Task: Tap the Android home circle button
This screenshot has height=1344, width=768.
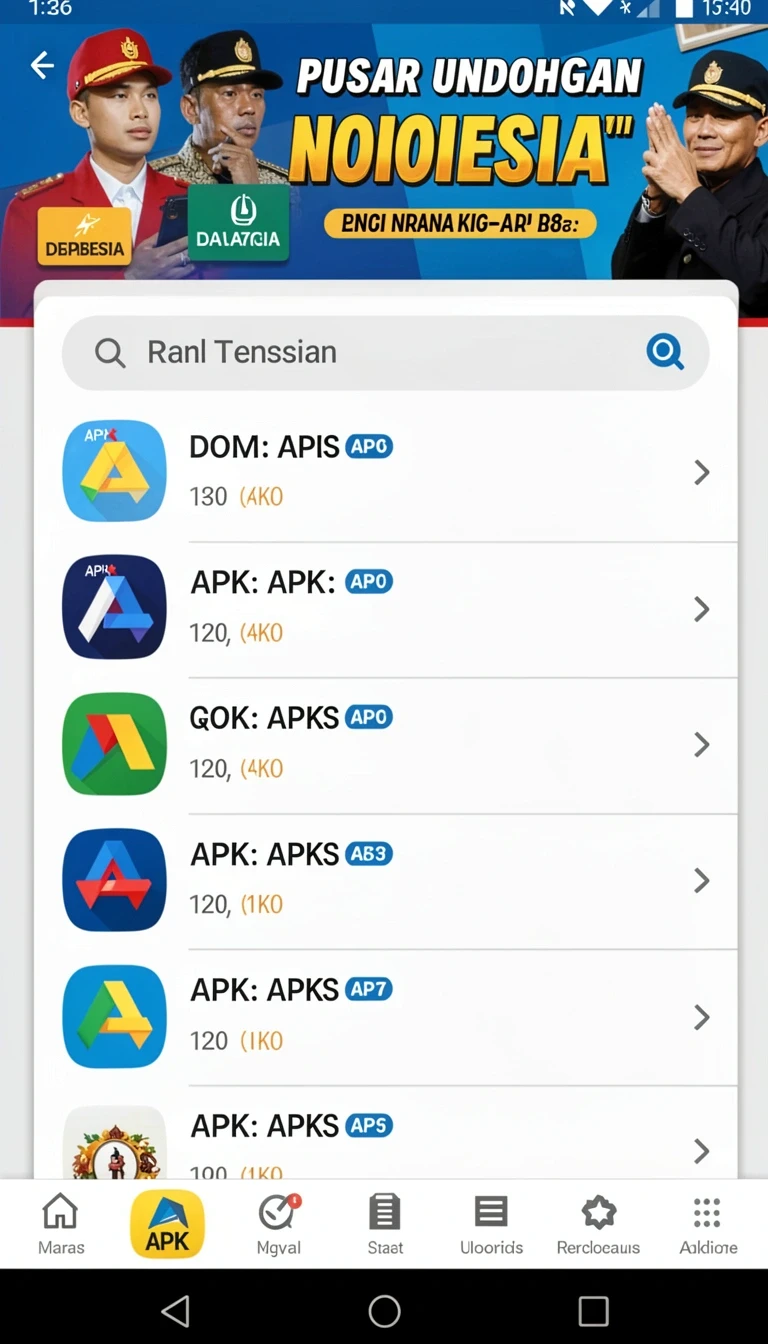Action: pyautogui.click(x=384, y=1310)
